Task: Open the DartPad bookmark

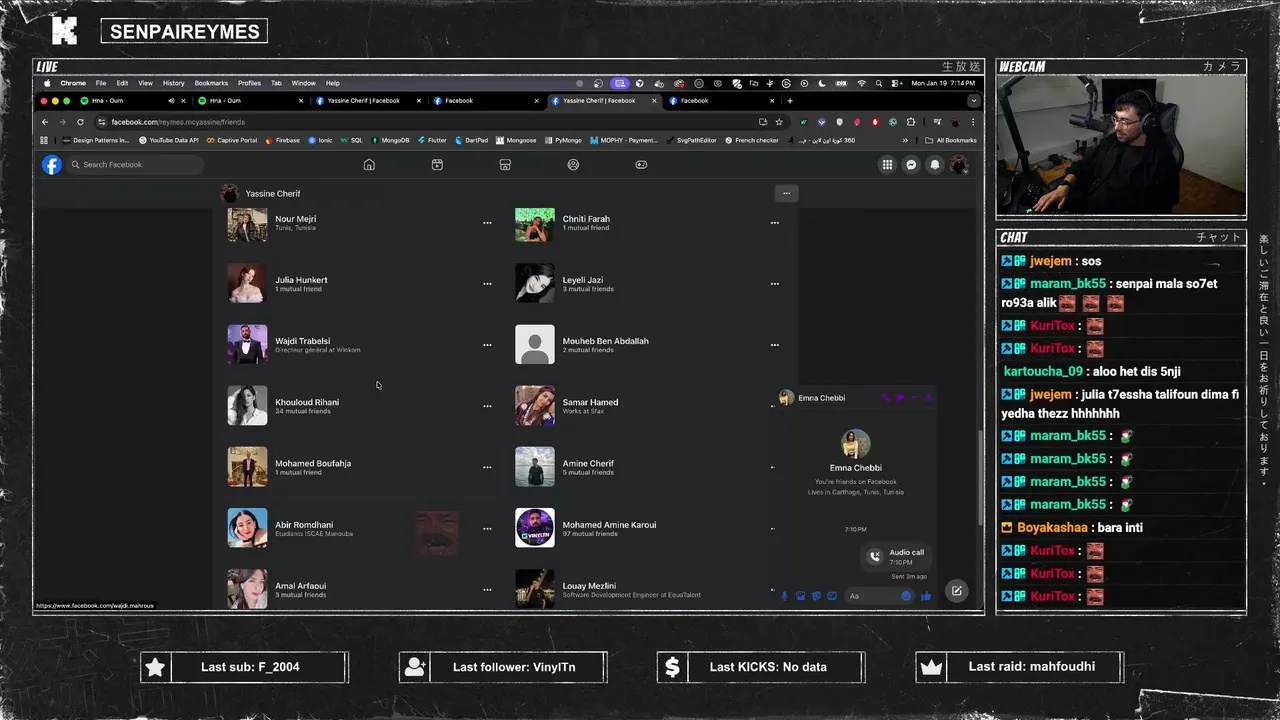Action: 472,140
